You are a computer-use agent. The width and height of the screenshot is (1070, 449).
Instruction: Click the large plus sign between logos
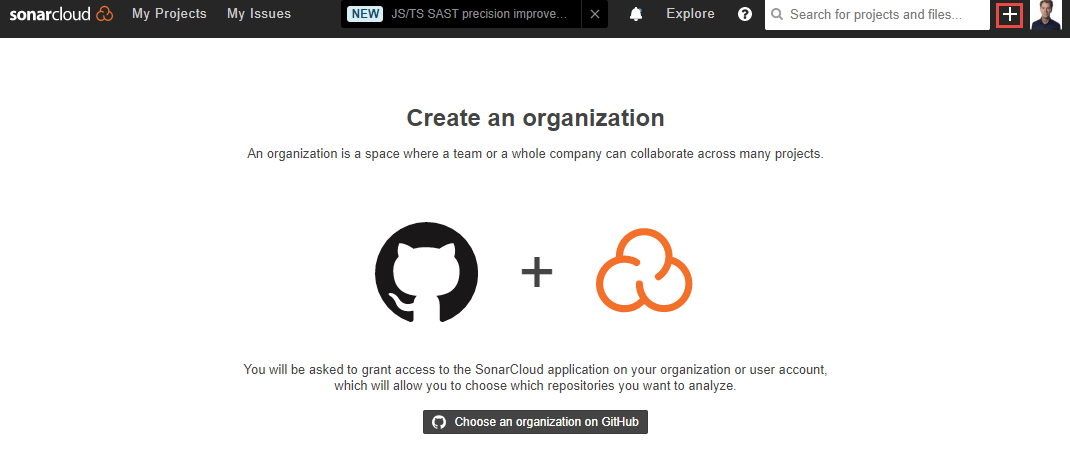[x=537, y=272]
